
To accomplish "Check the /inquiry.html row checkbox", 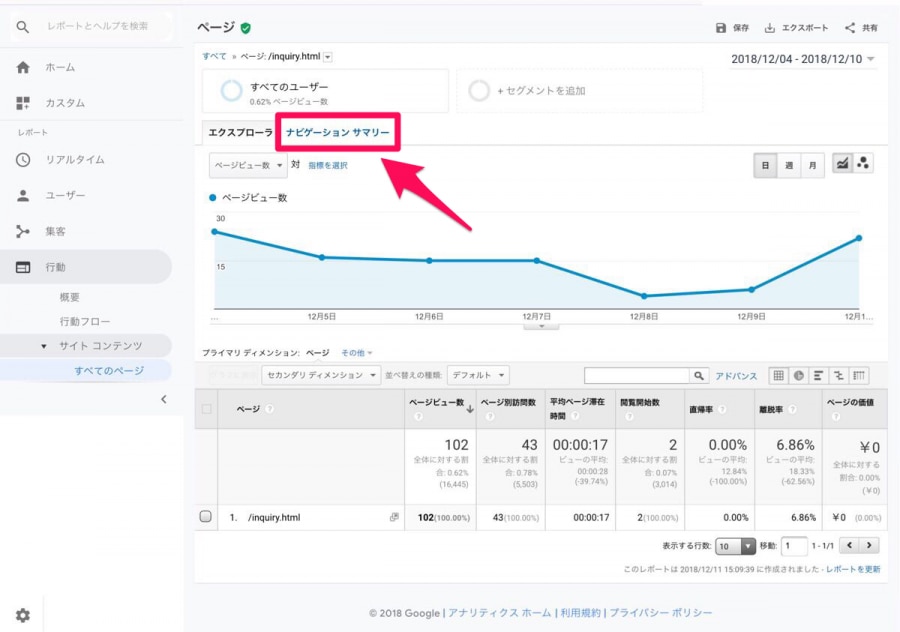I will (206, 517).
